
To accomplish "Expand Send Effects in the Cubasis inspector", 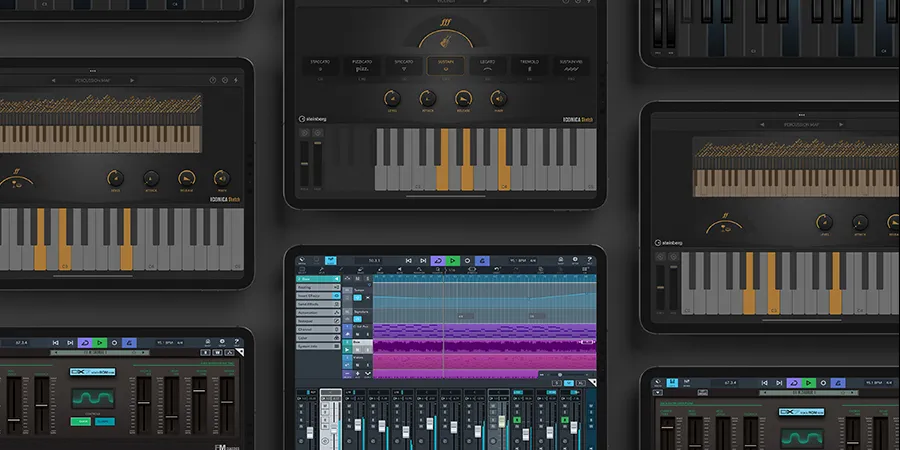I will 319,304.
